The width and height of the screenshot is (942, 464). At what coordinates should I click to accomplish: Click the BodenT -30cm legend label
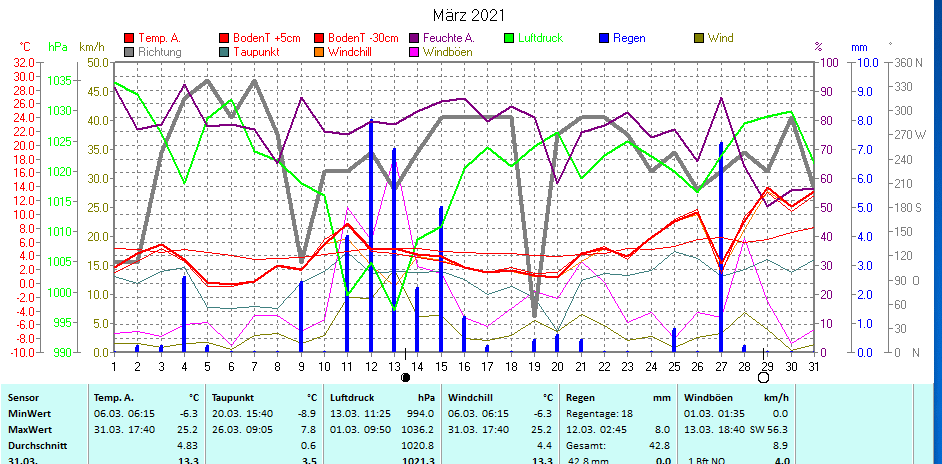point(363,38)
